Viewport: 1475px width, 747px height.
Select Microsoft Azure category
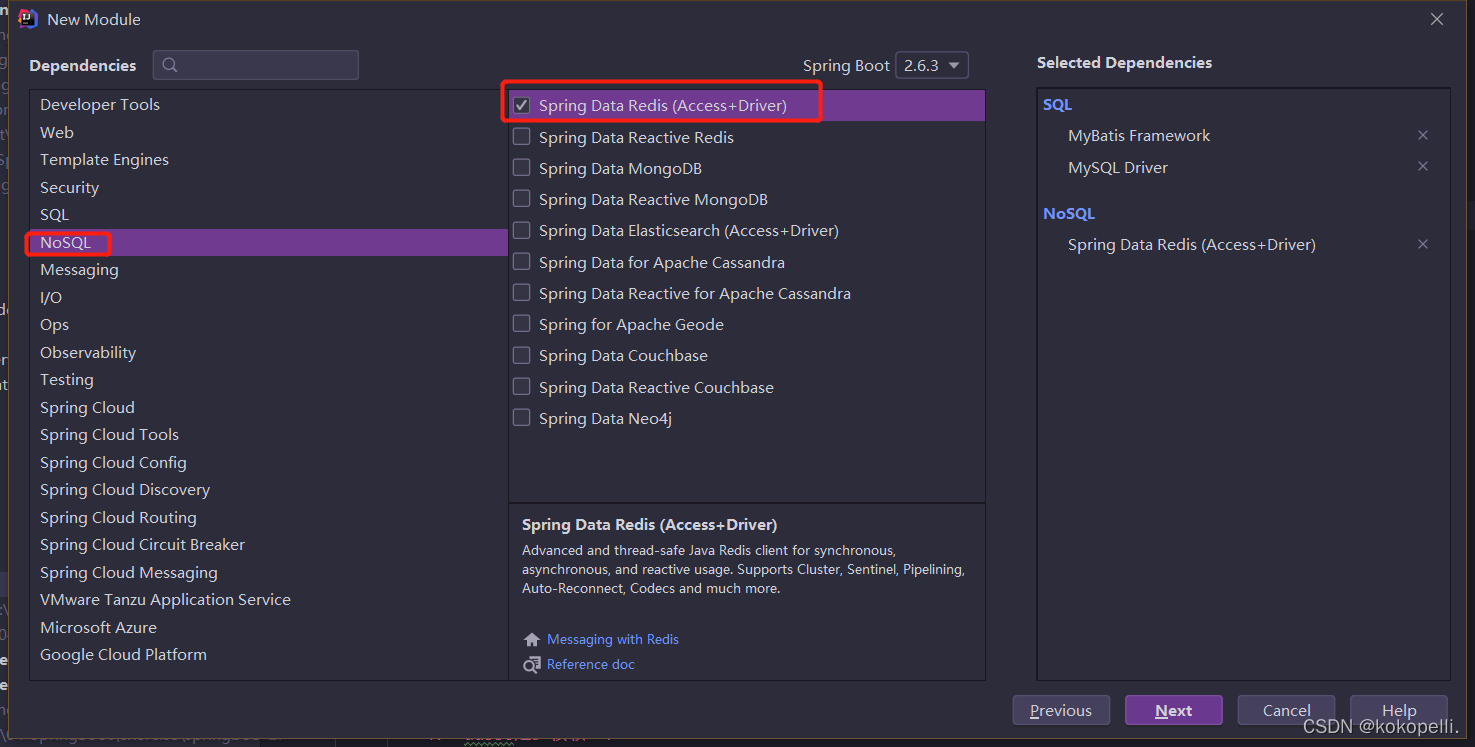coord(269,627)
